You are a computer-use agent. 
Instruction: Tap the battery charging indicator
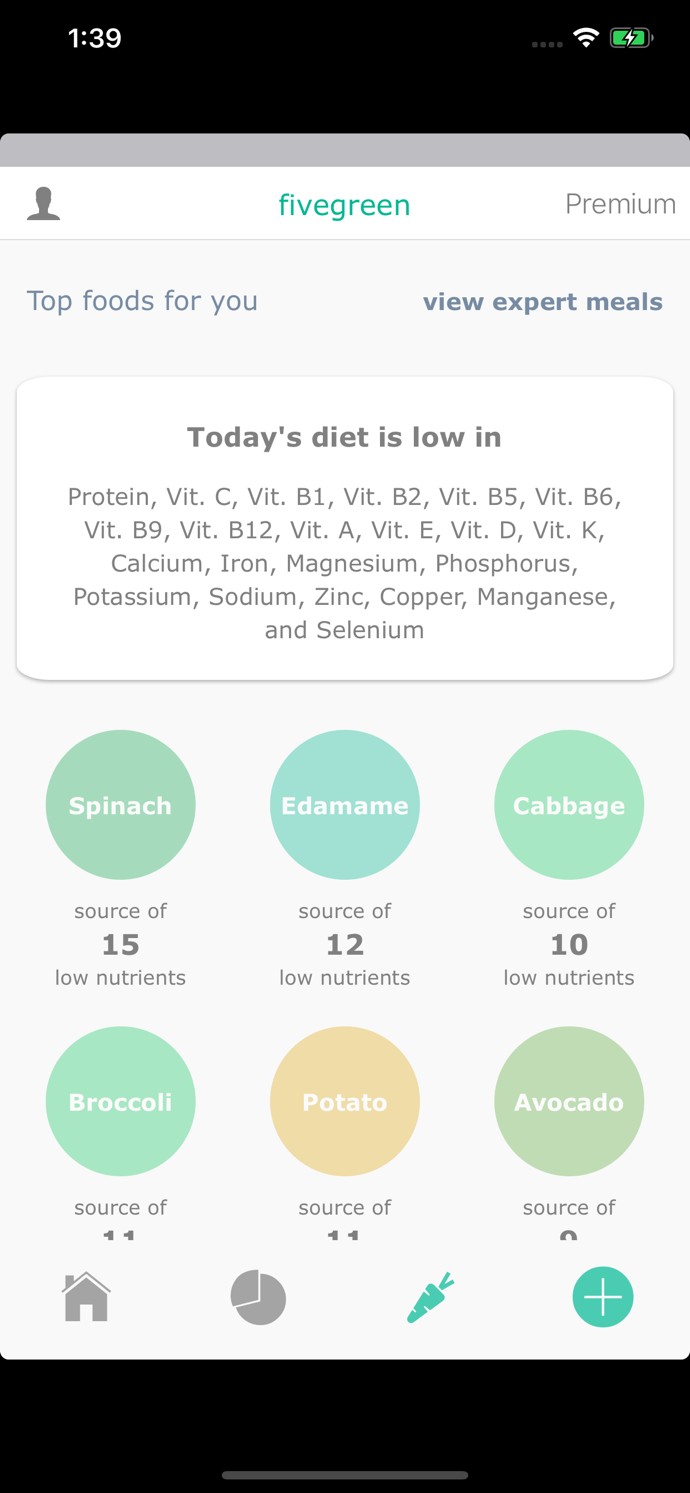click(631, 38)
